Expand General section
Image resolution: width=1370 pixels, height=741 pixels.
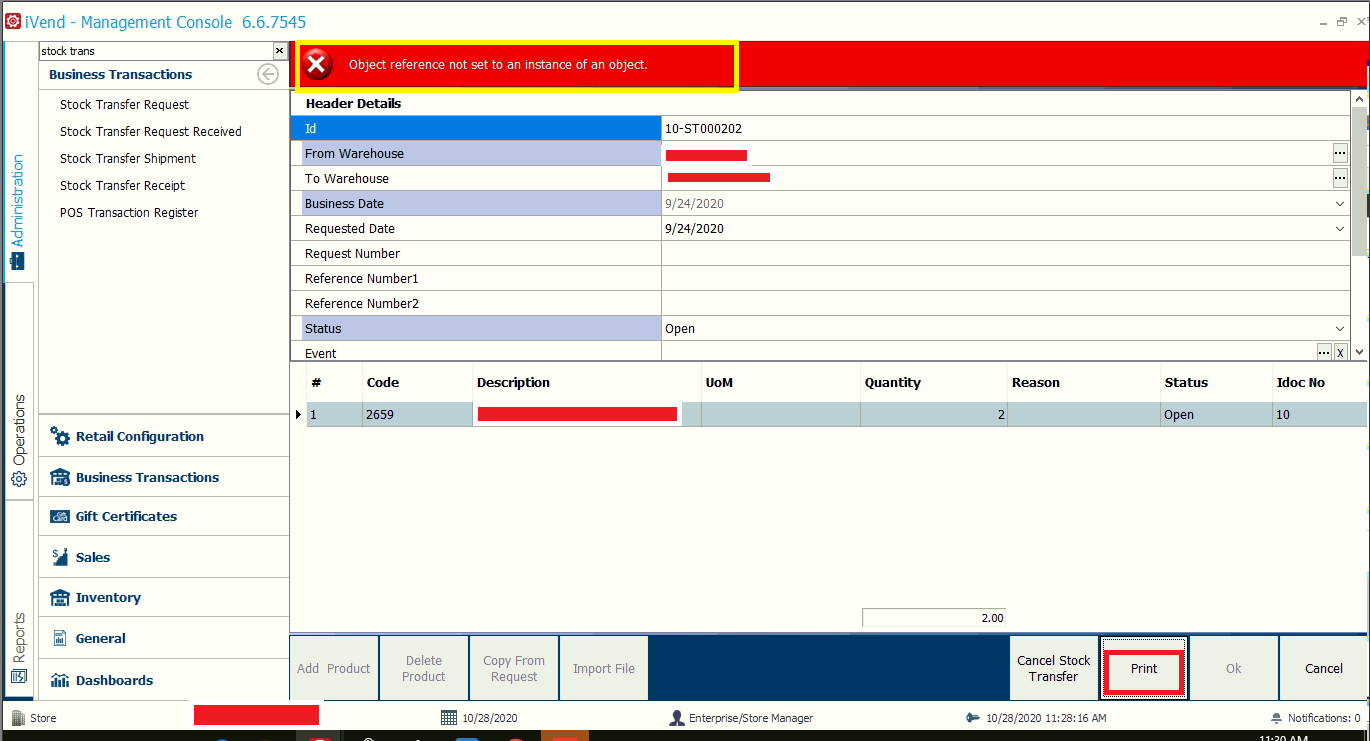(x=164, y=638)
